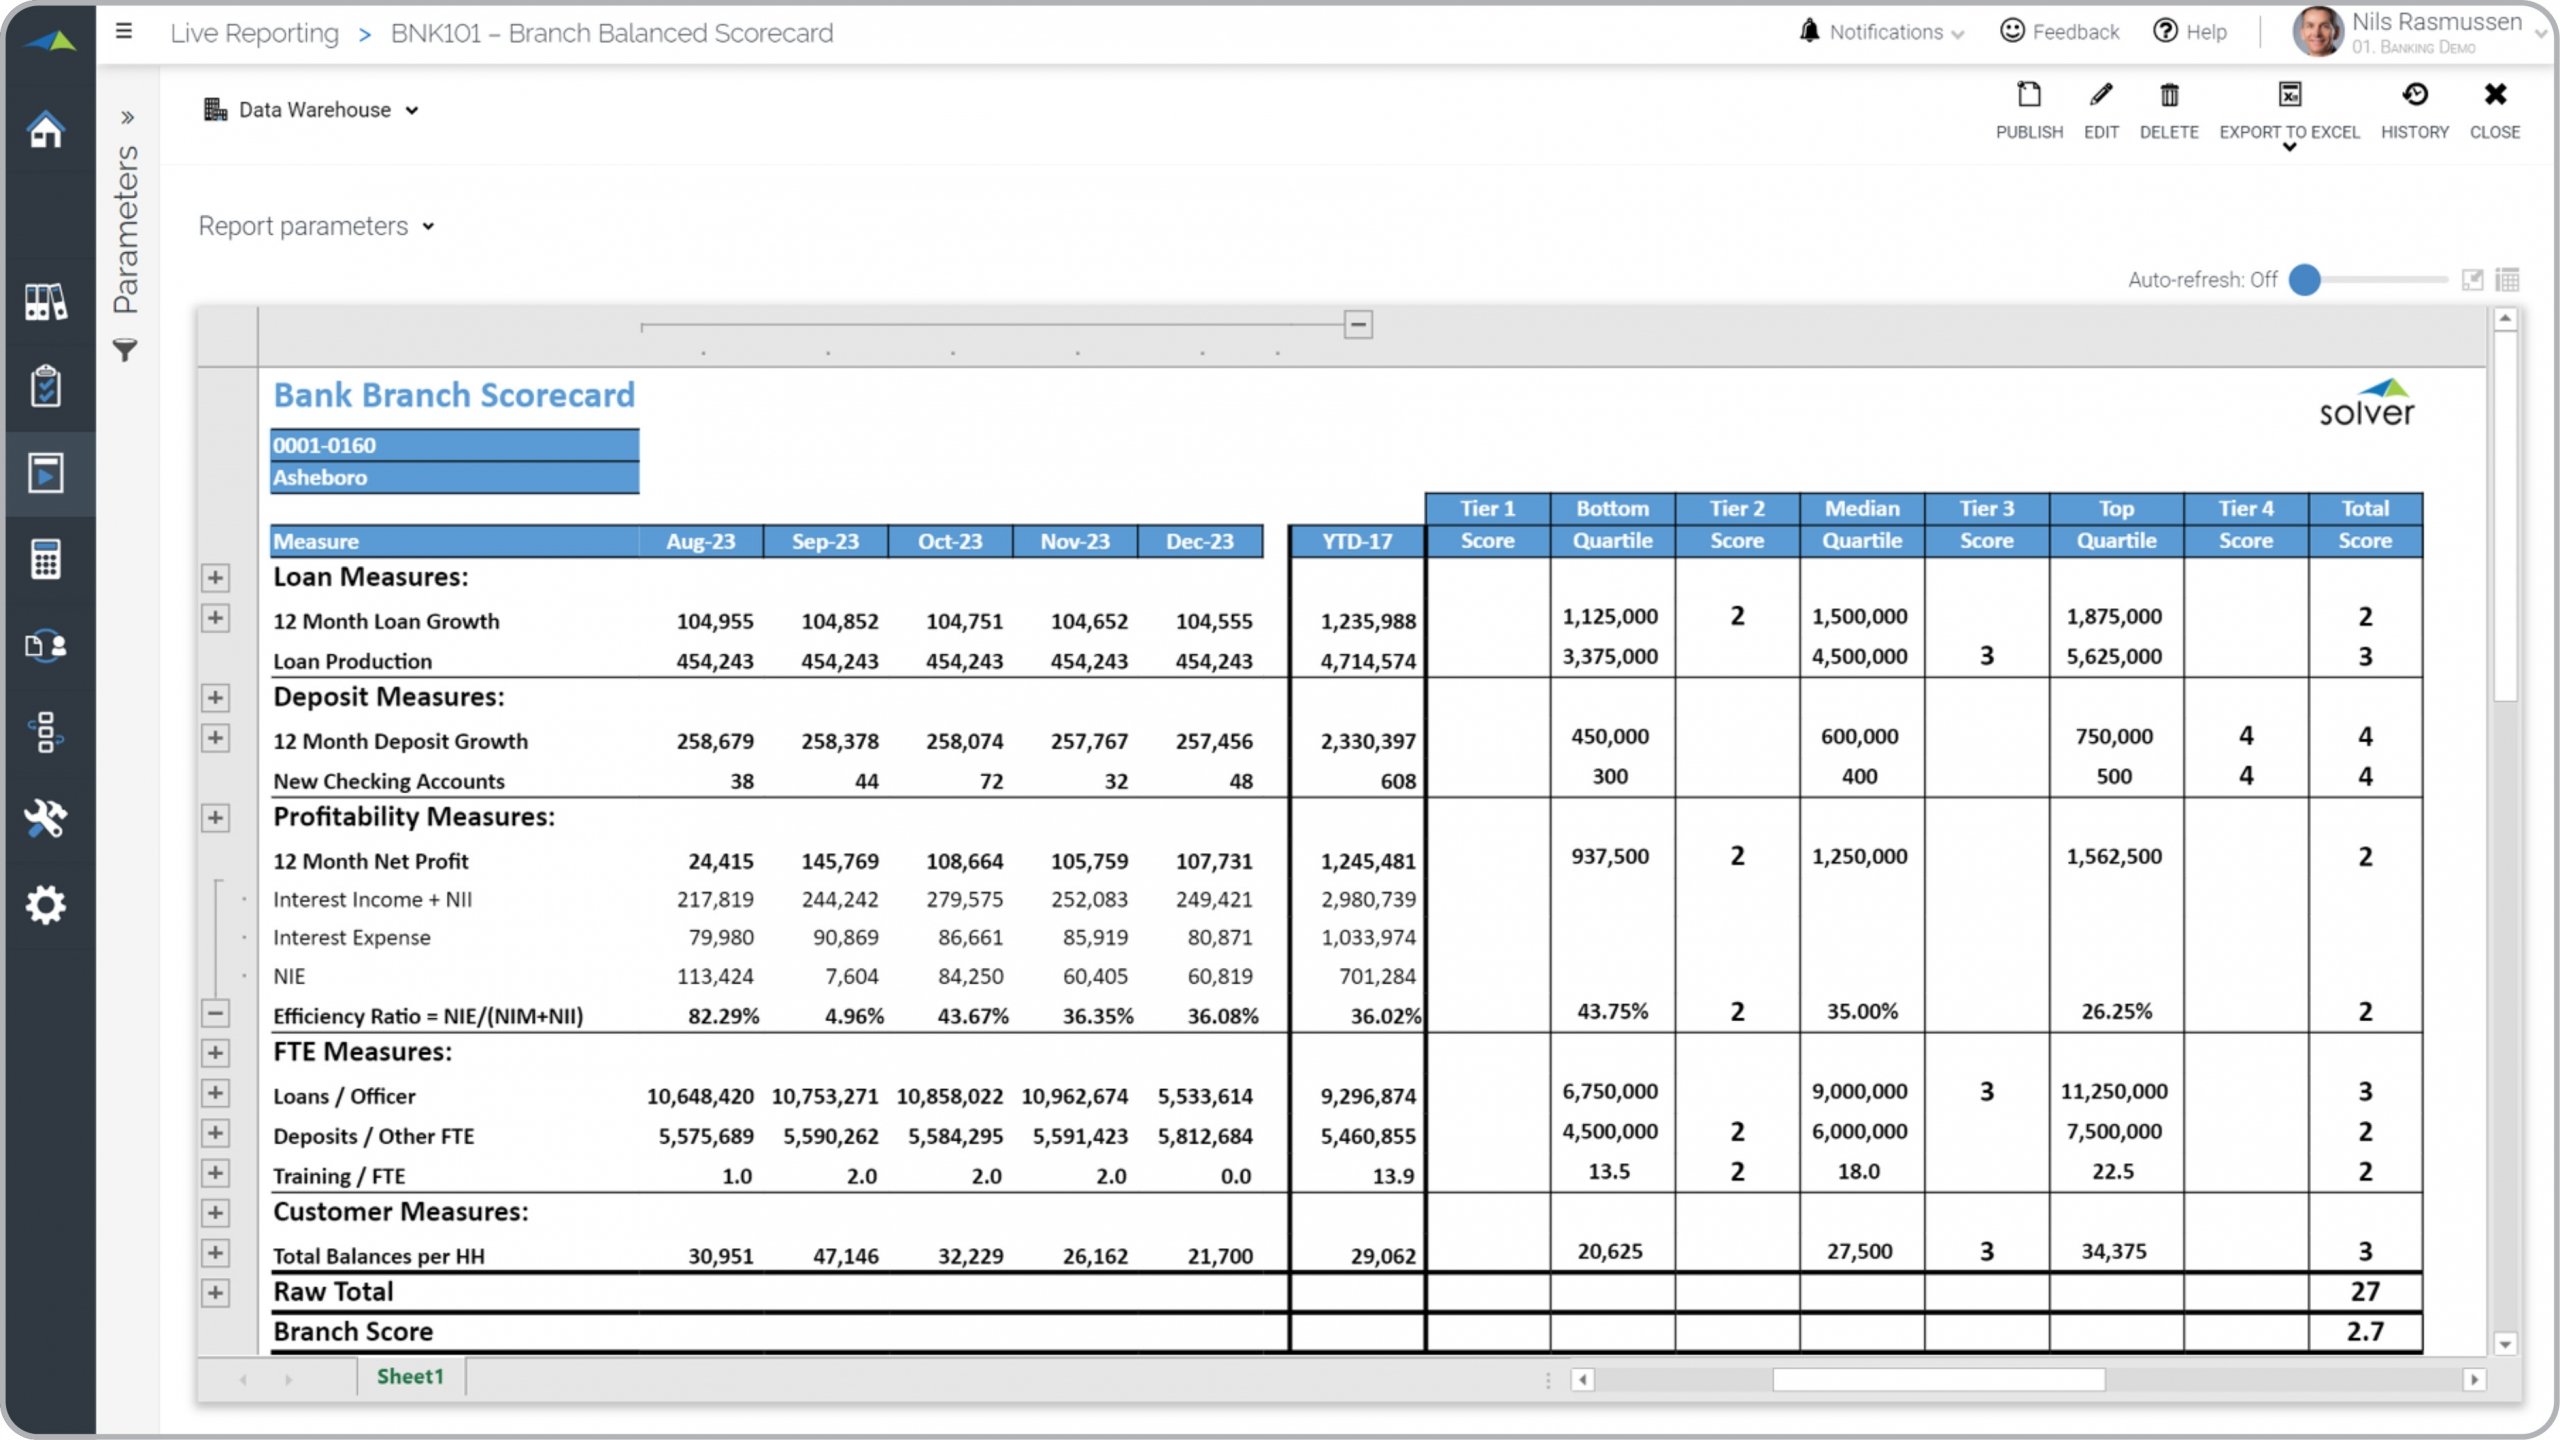Open the Home icon in sidebar
2560x1440 pixels.
pyautogui.click(x=46, y=130)
